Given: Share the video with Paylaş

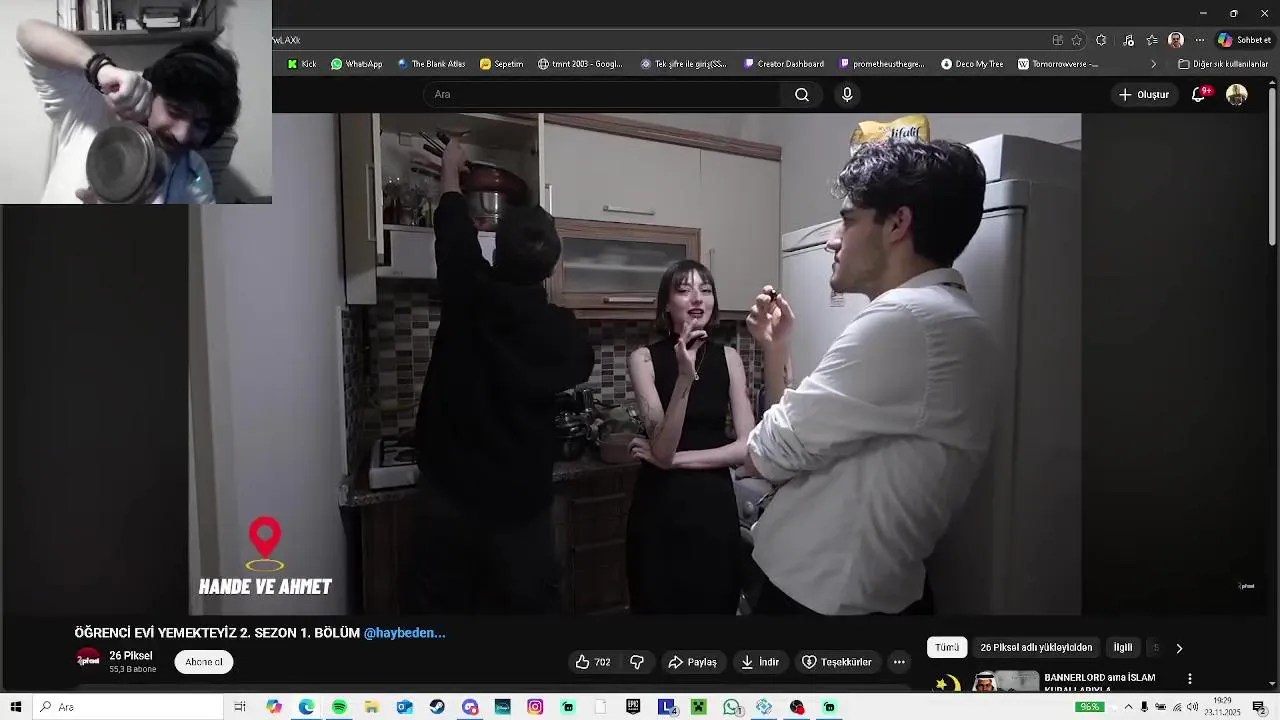Looking at the screenshot, I should [x=692, y=662].
